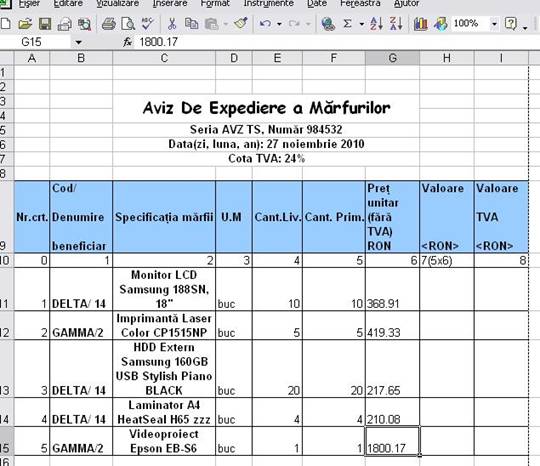Image resolution: width=540 pixels, height=466 pixels.
Task: Open the Fișier menu
Action: point(29,4)
